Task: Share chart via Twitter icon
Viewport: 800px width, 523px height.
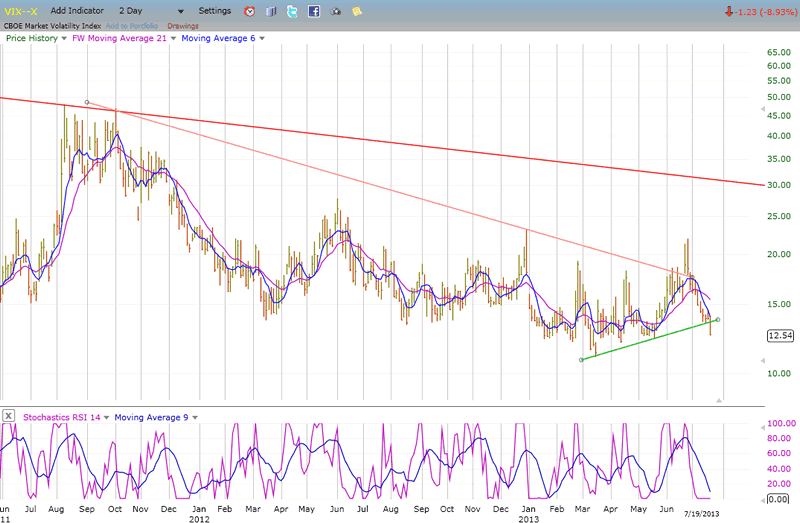Action: point(291,11)
